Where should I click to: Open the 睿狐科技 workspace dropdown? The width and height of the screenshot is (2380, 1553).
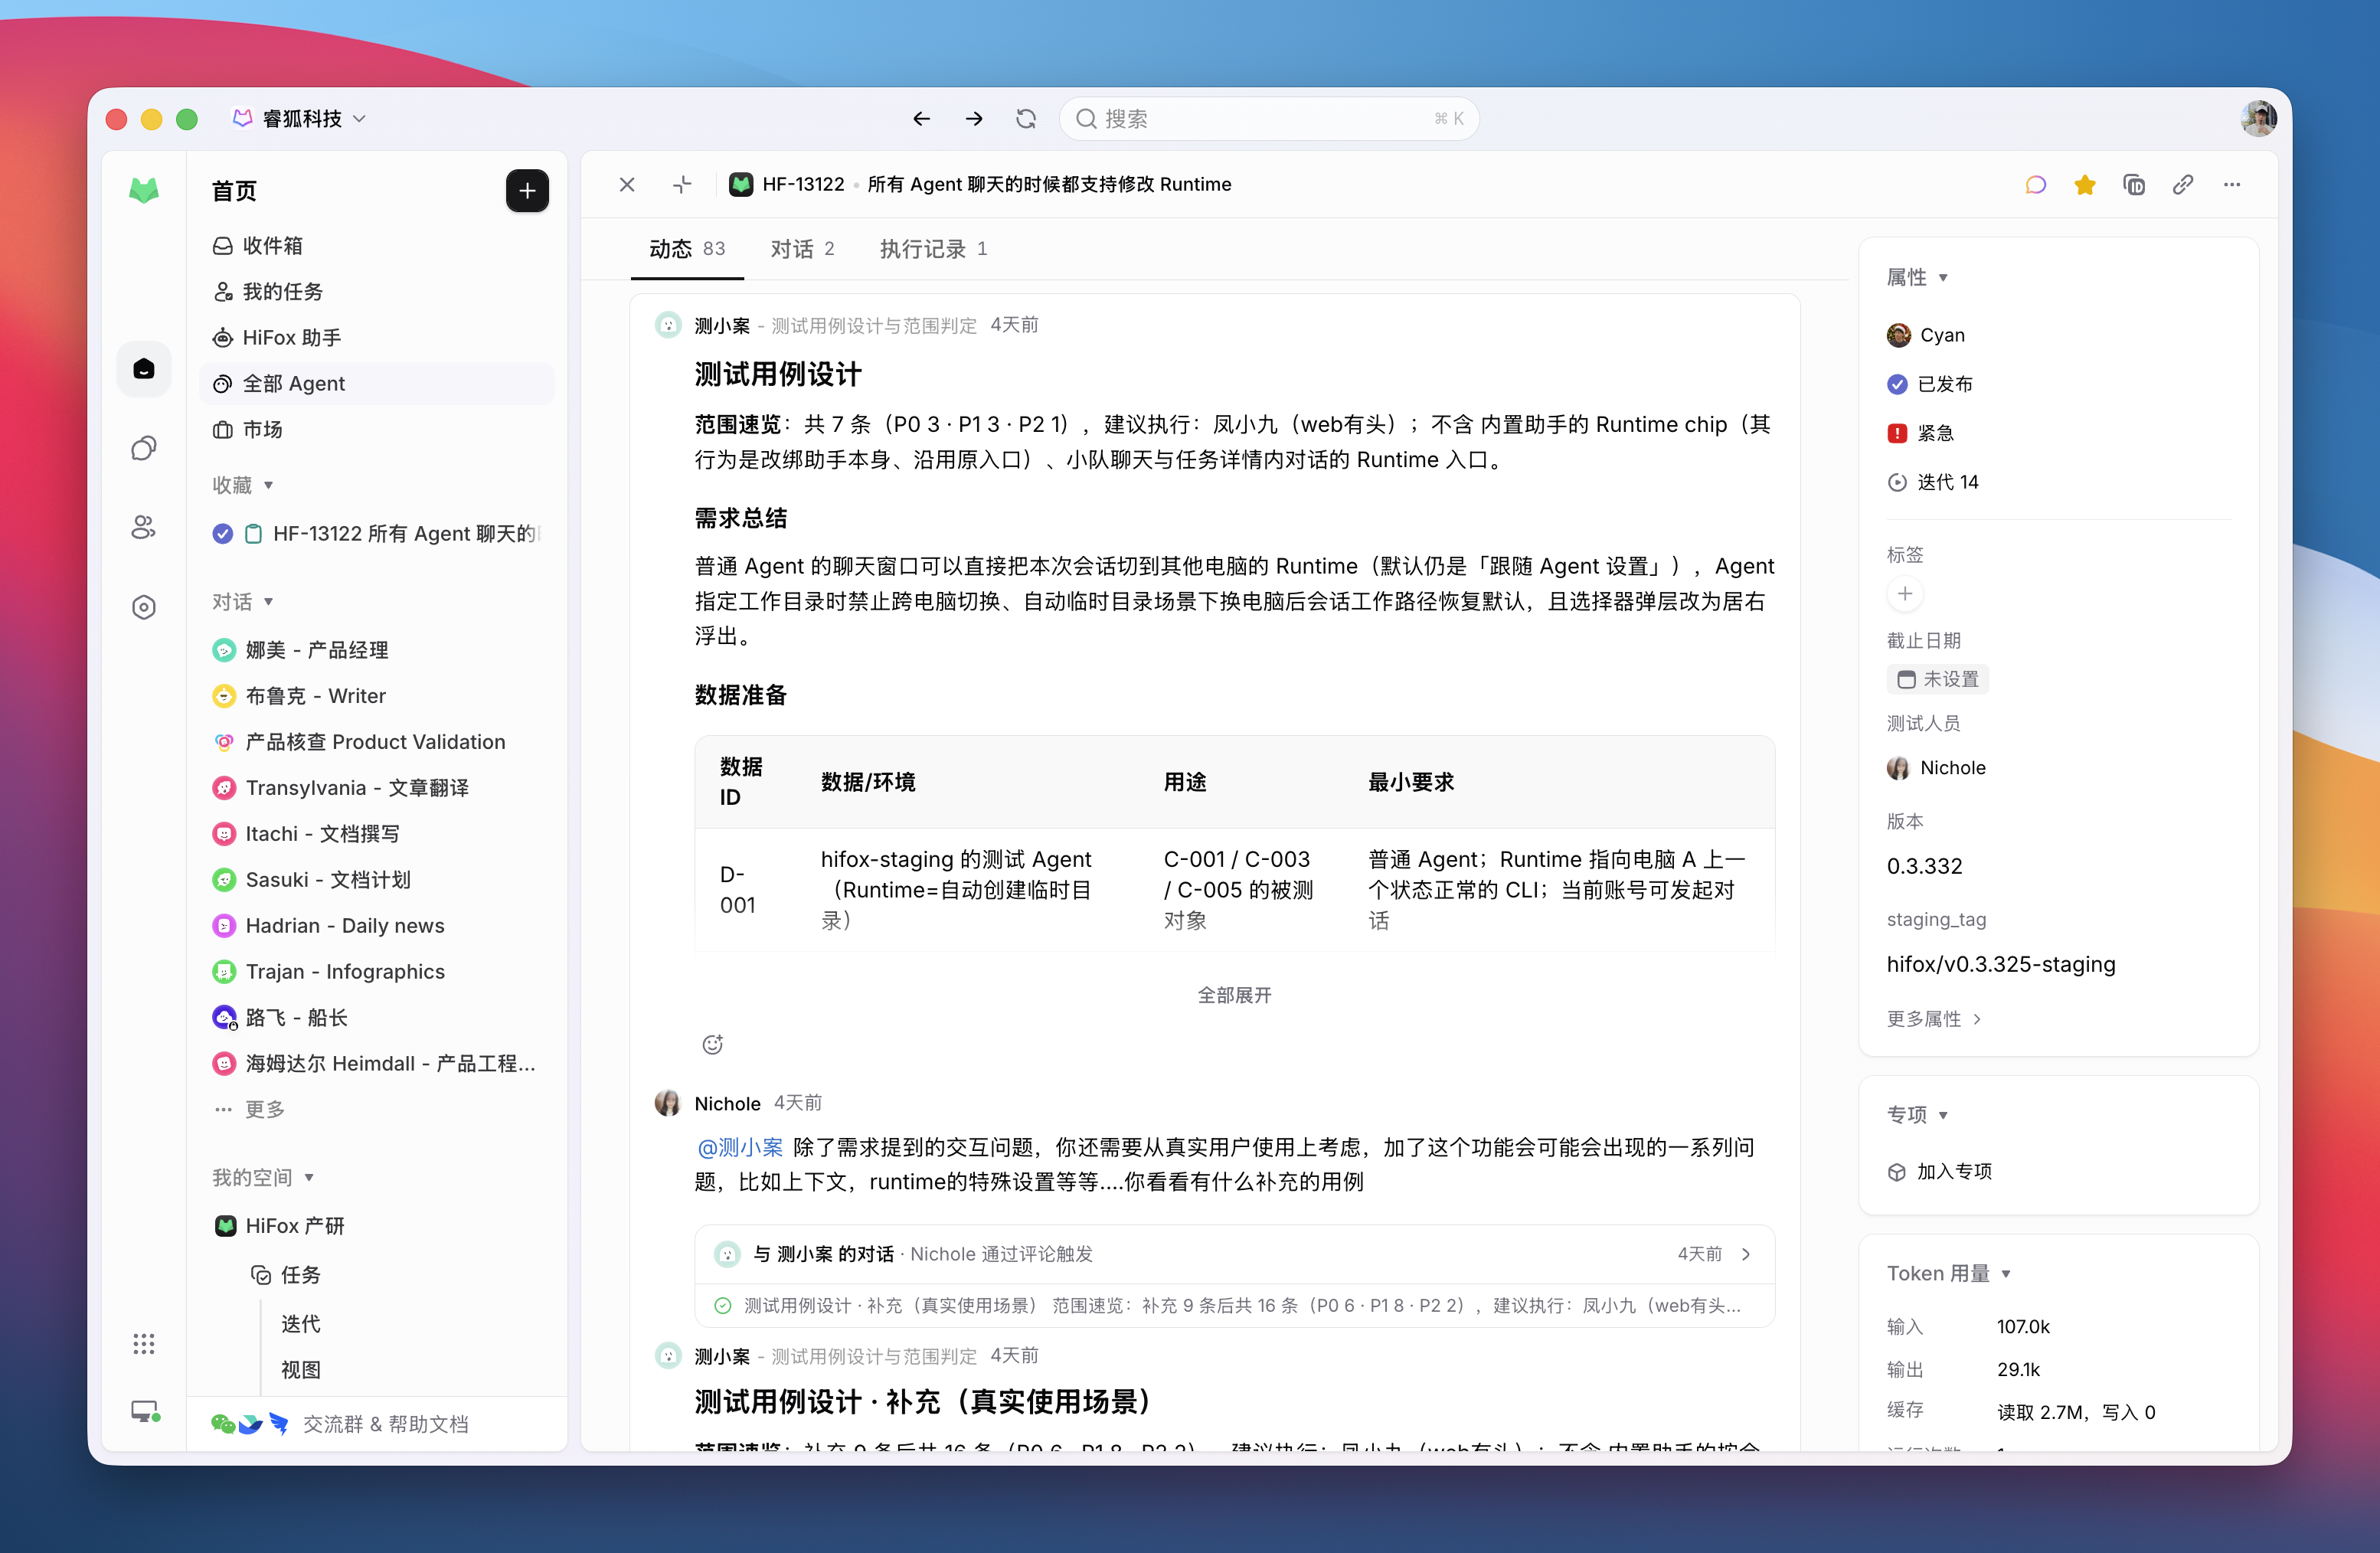coord(300,119)
